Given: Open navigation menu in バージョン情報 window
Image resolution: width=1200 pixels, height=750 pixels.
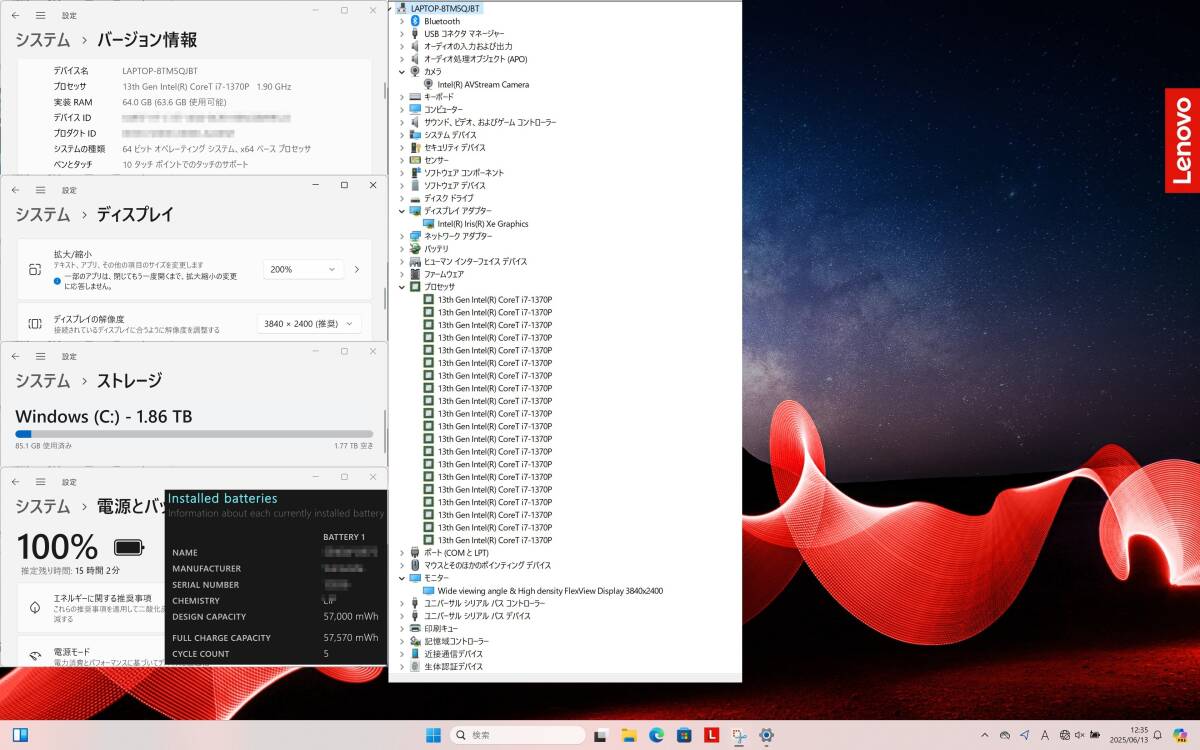Looking at the screenshot, I should (41, 16).
